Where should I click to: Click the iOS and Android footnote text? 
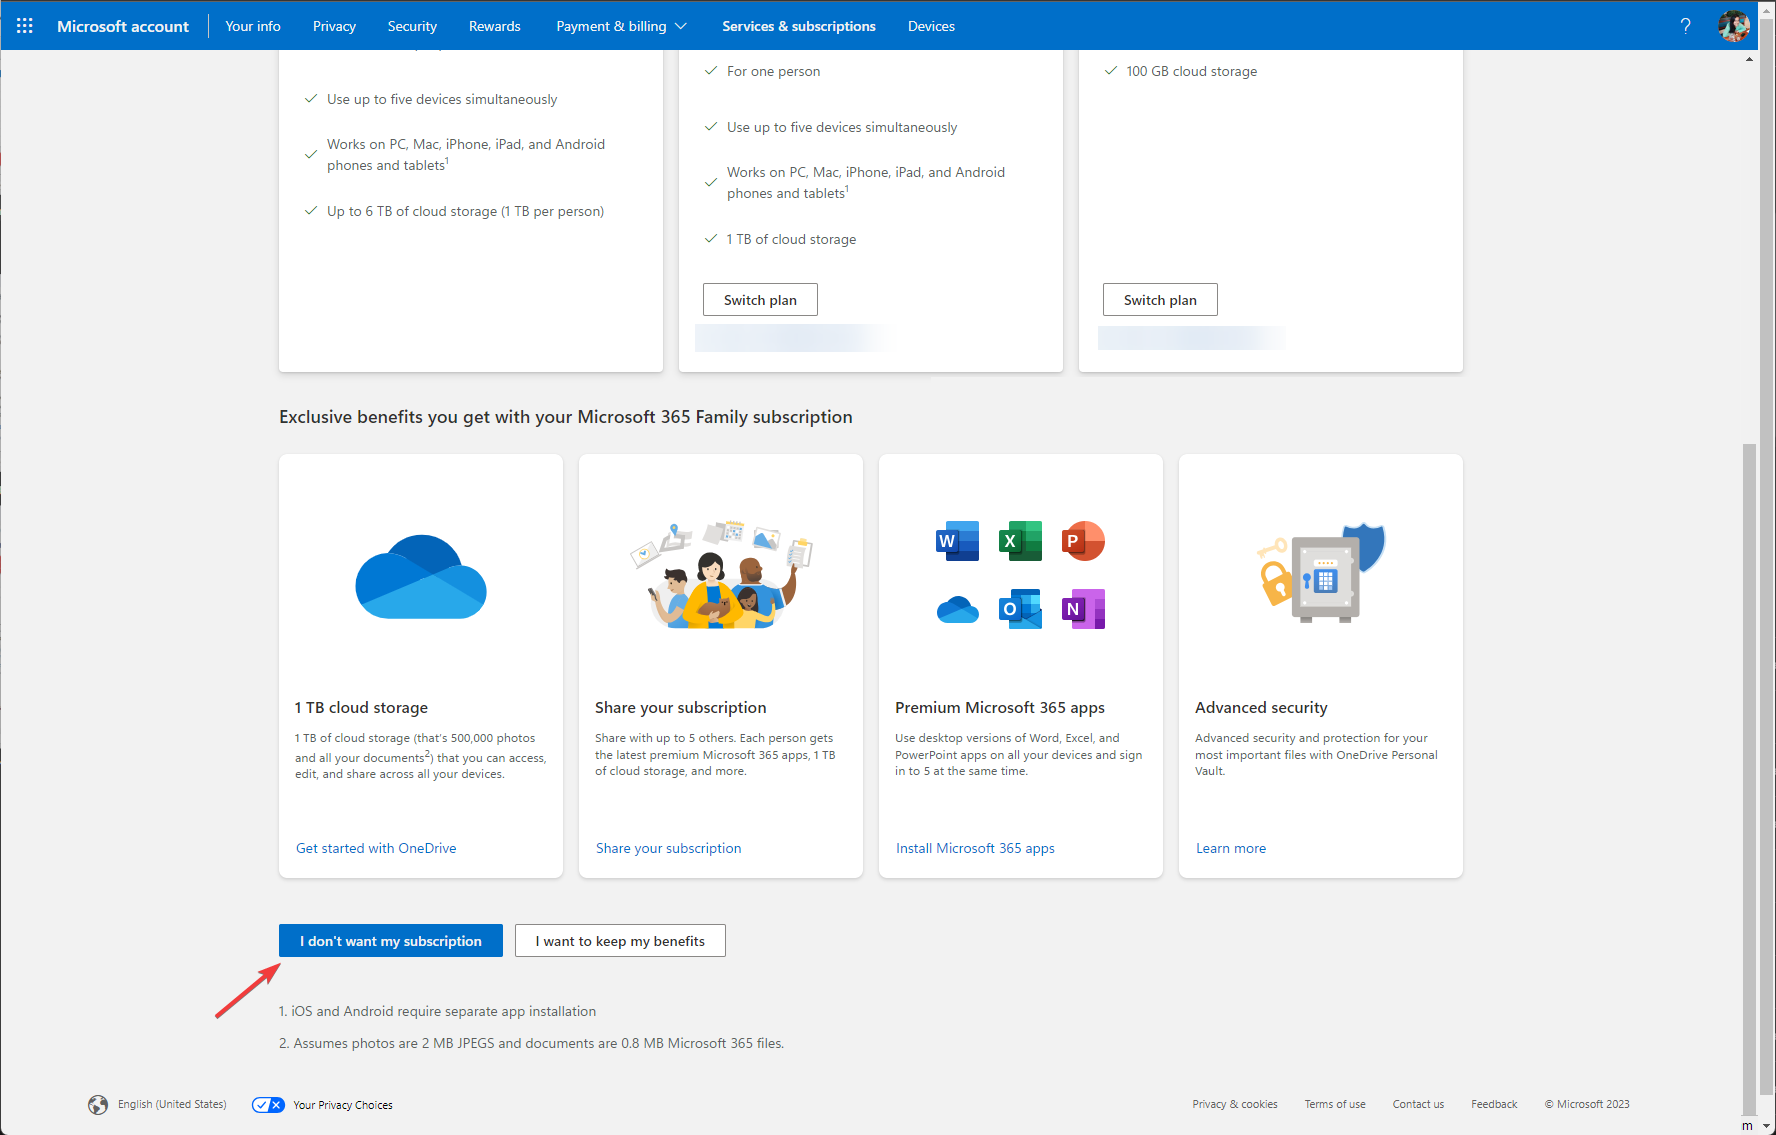437,1011
